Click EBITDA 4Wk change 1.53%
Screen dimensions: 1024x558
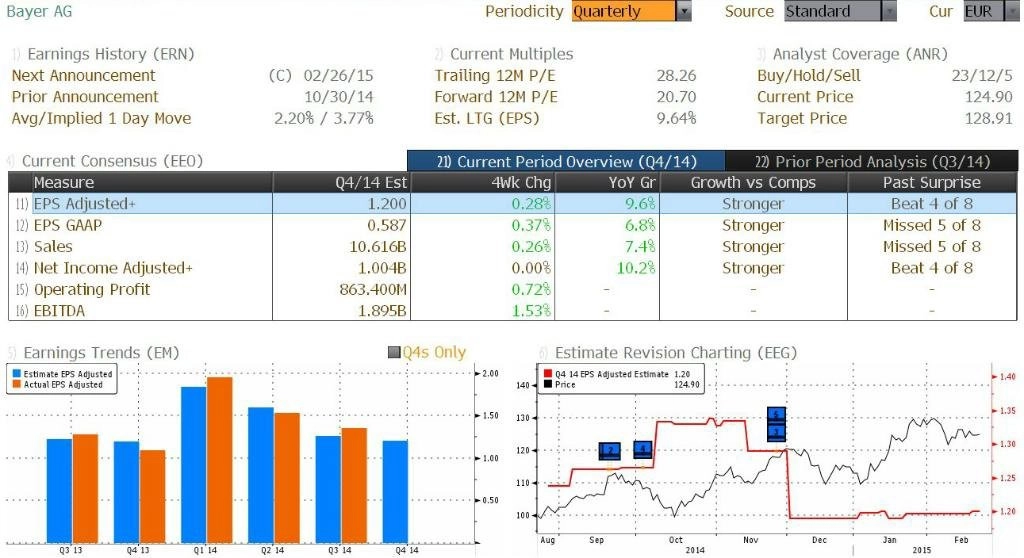tap(531, 311)
